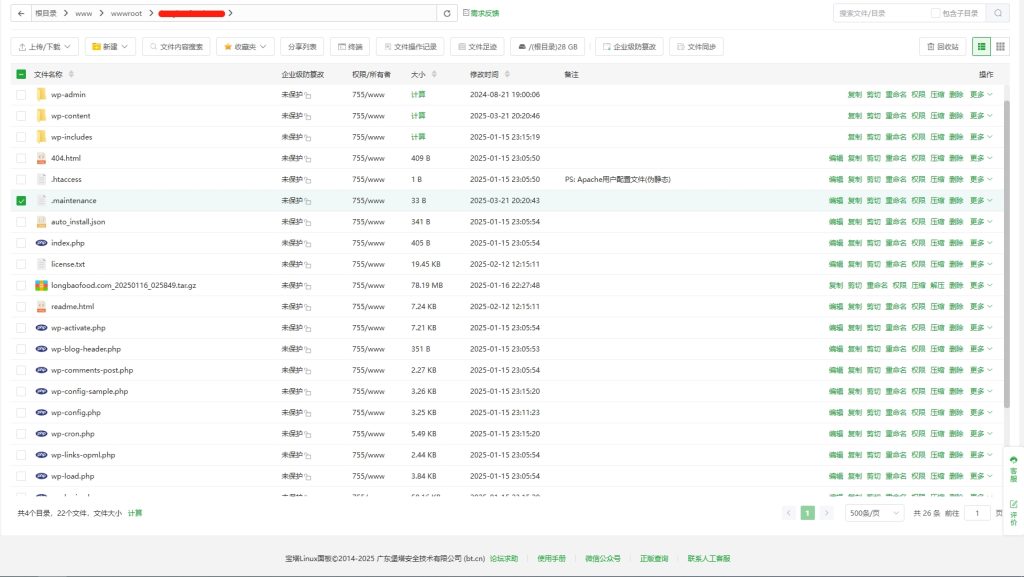This screenshot has height=577, width=1024.
Task: Check the index.php row checkbox
Action: (21, 243)
